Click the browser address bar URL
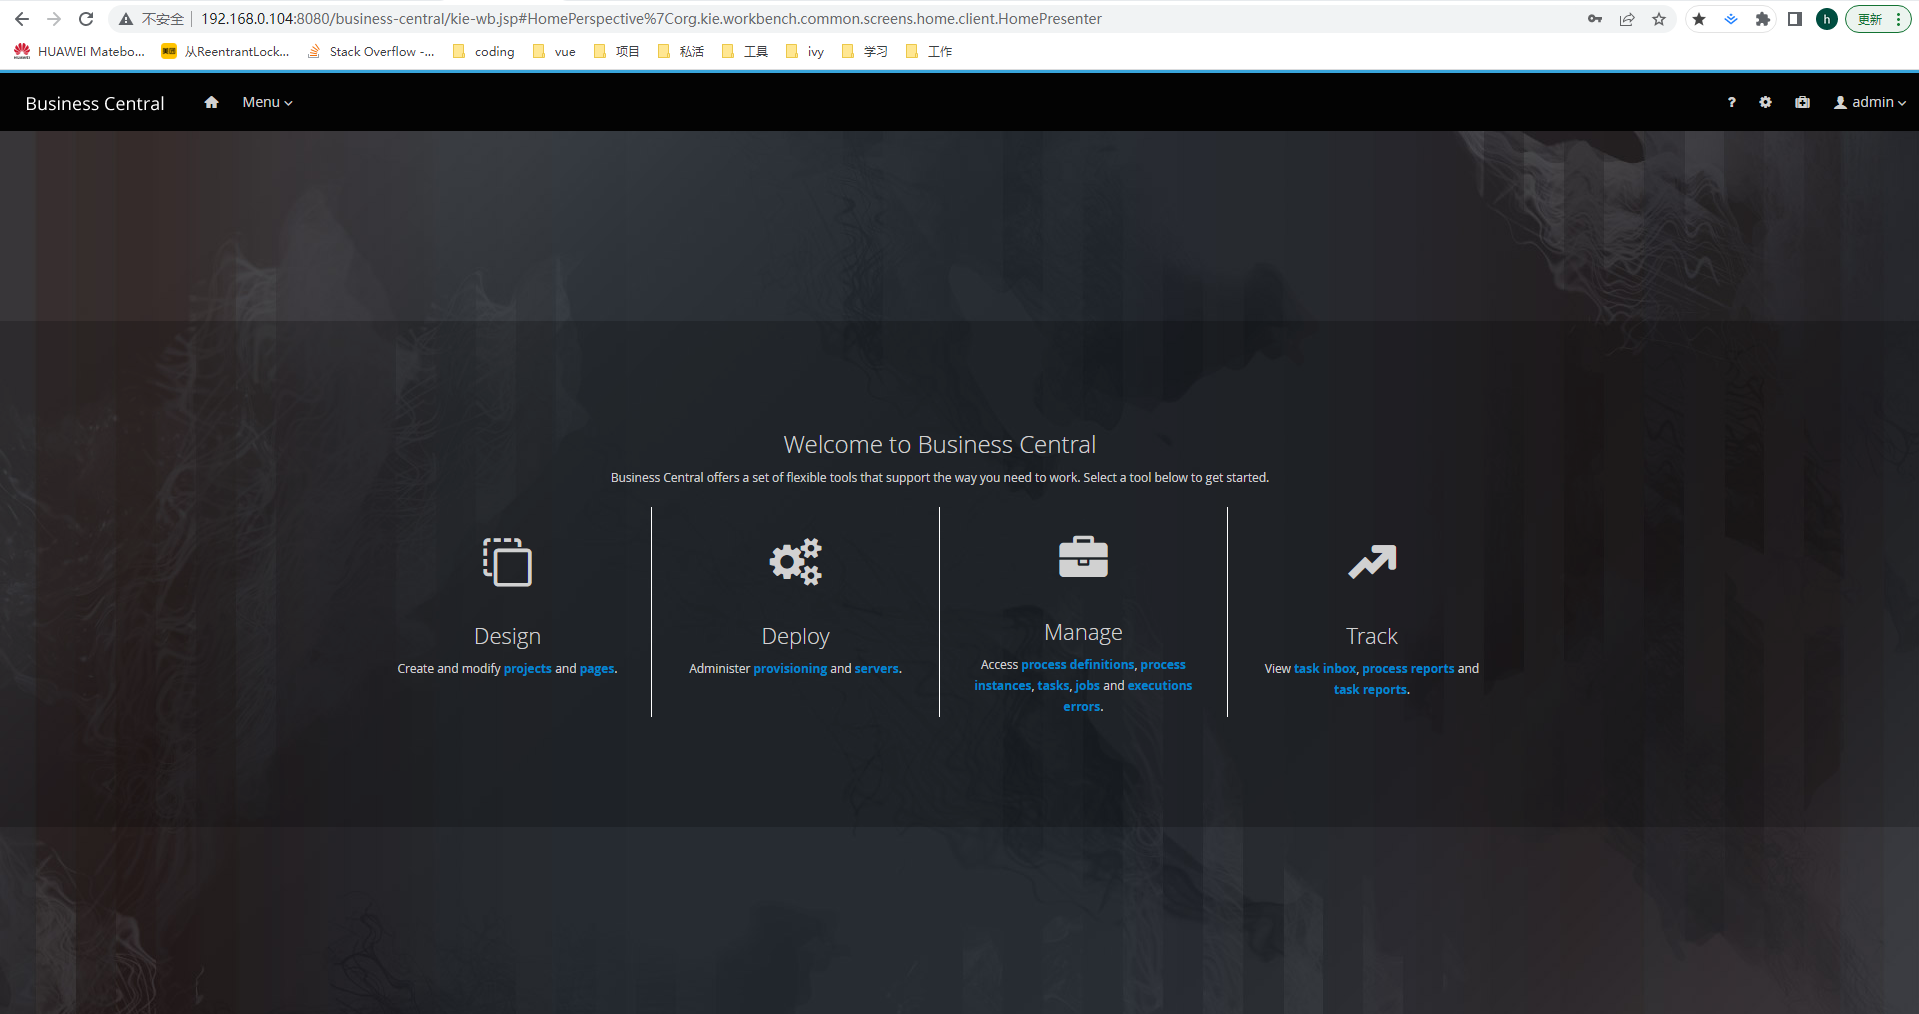The height and width of the screenshot is (1014, 1919). [x=650, y=19]
